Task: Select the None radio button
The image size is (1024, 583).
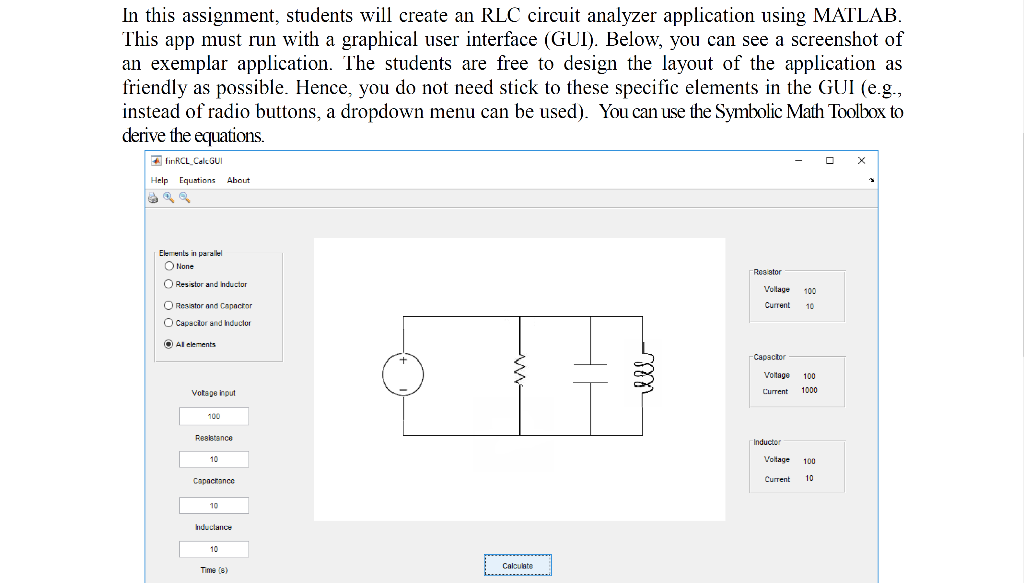Action: [x=170, y=265]
